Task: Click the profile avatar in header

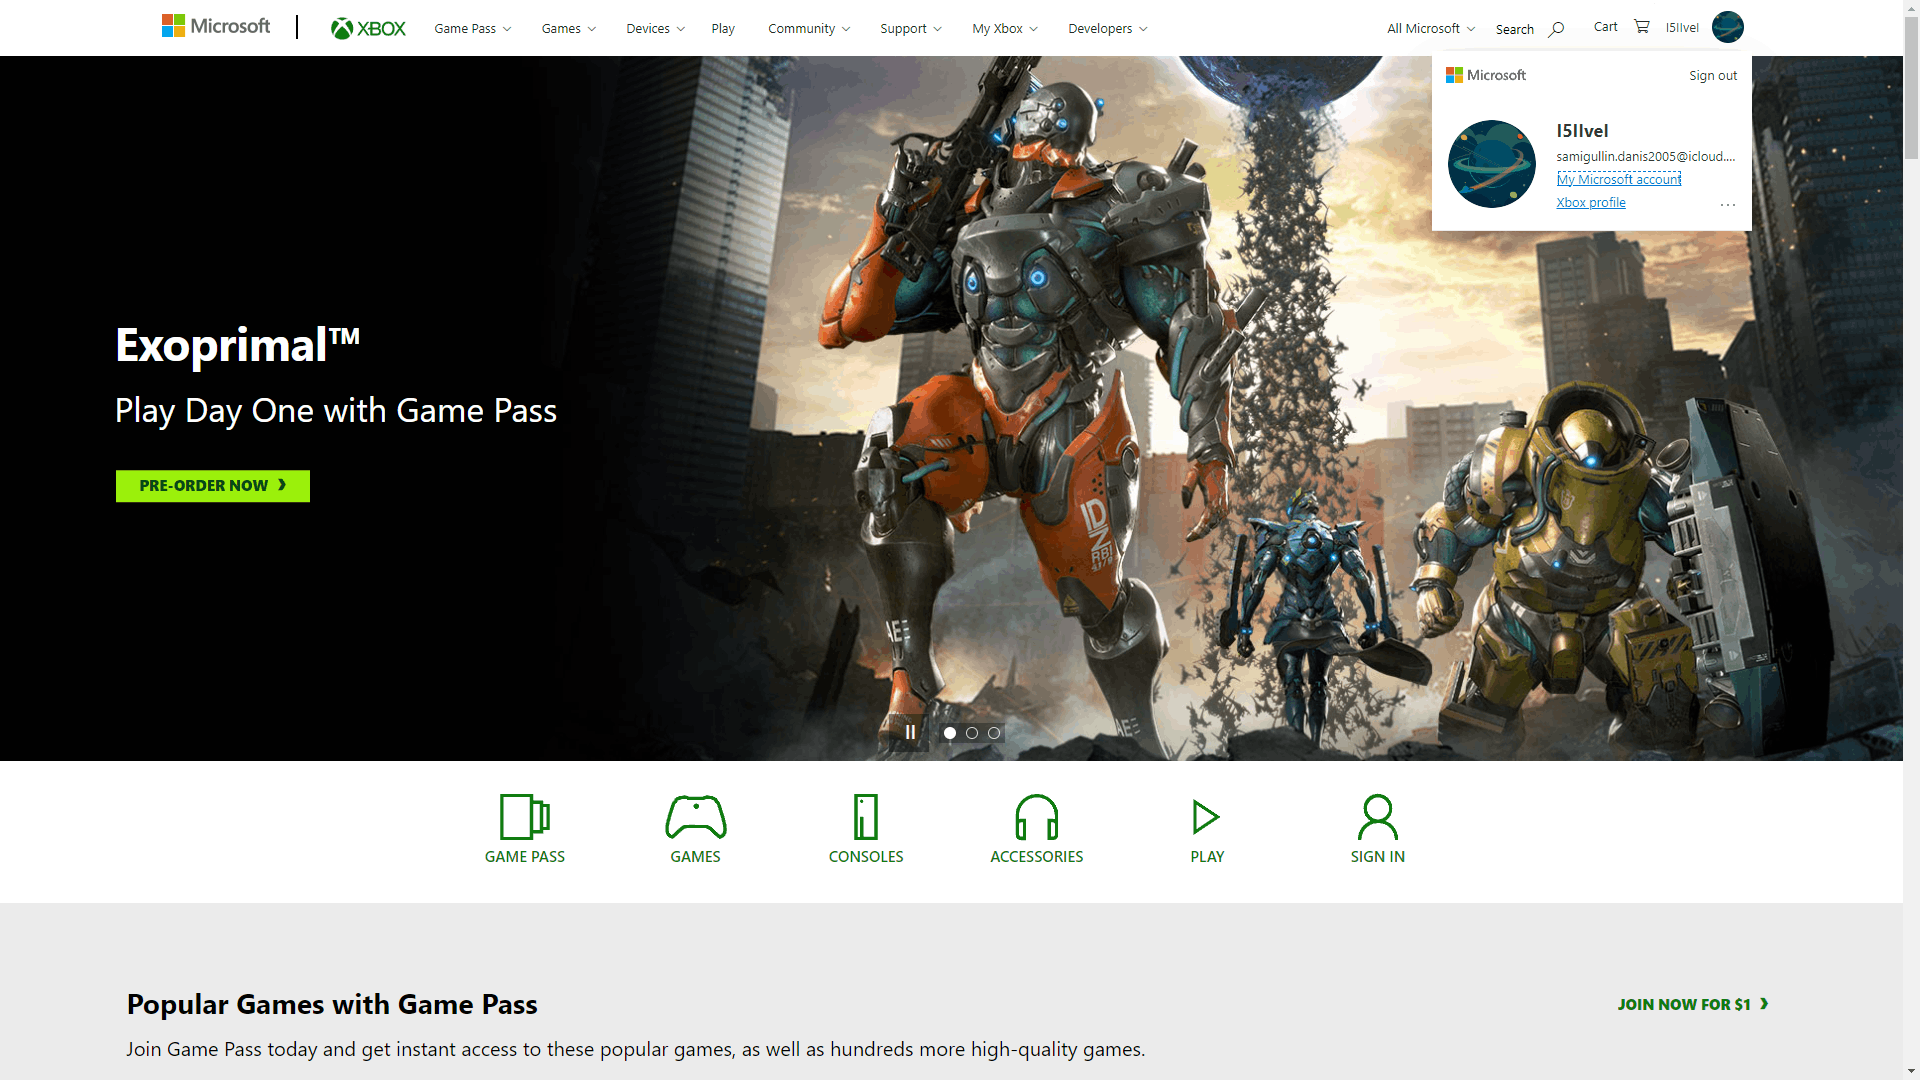Action: (x=1727, y=27)
